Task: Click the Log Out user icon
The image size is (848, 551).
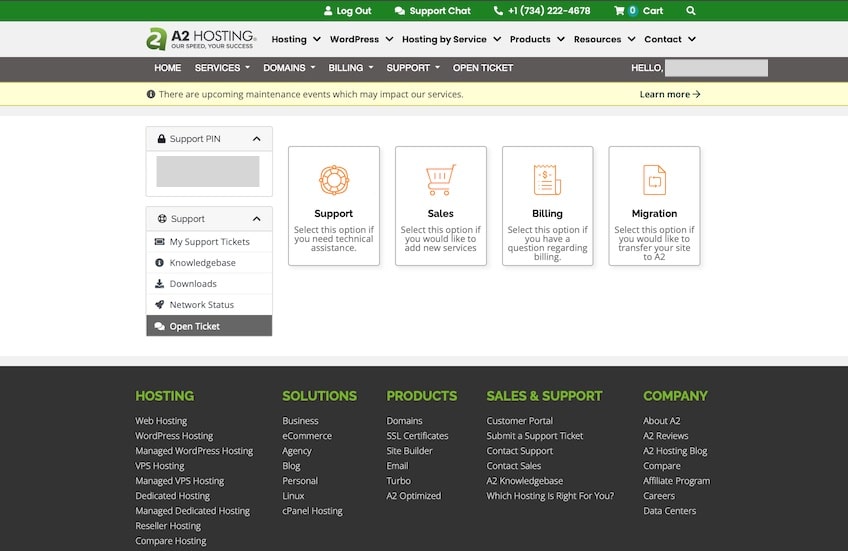Action: tap(328, 10)
